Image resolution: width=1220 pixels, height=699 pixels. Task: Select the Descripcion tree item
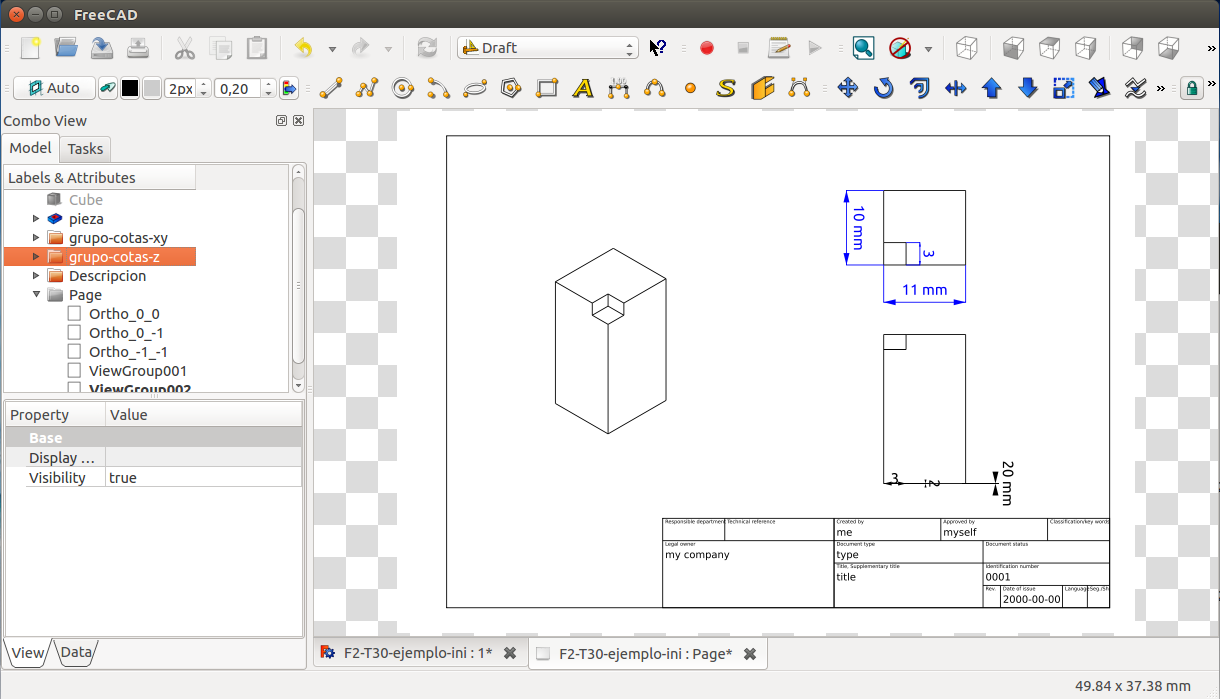click(107, 276)
